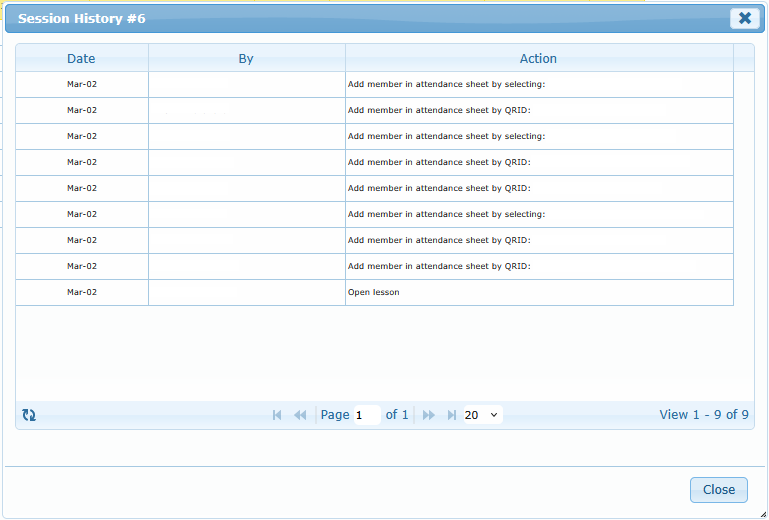Image resolution: width=769 pixels, height=520 pixels.
Task: Click the empty By cell in first row
Action: [x=246, y=84]
